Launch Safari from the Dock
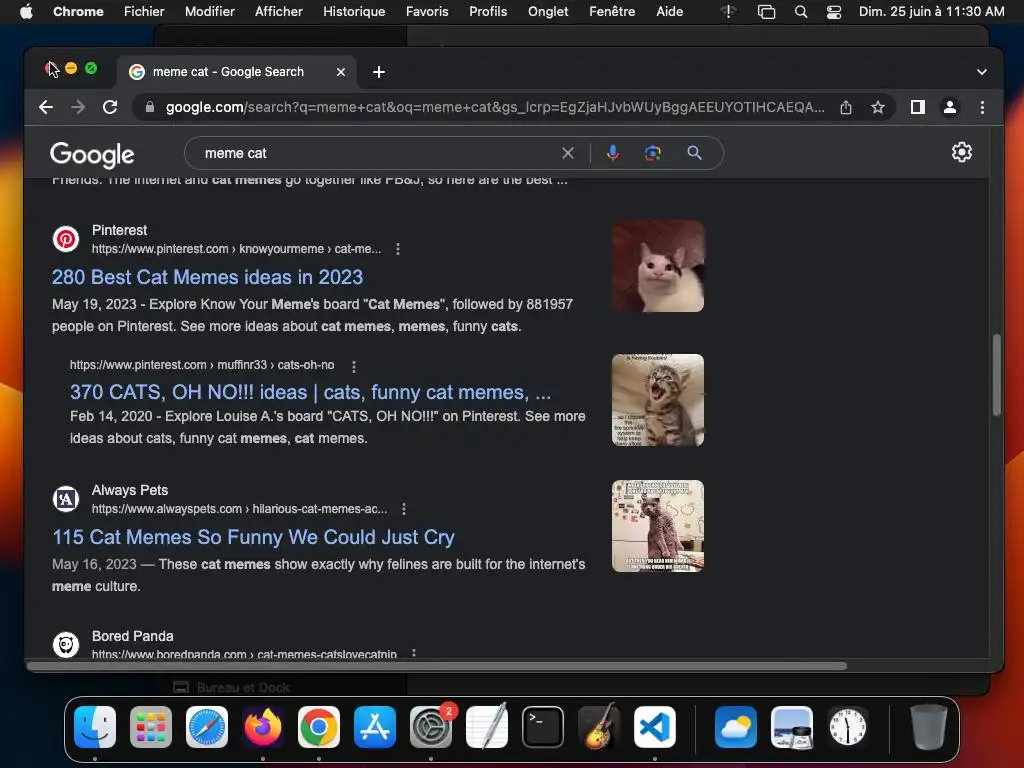The height and width of the screenshot is (768, 1024). tap(207, 727)
